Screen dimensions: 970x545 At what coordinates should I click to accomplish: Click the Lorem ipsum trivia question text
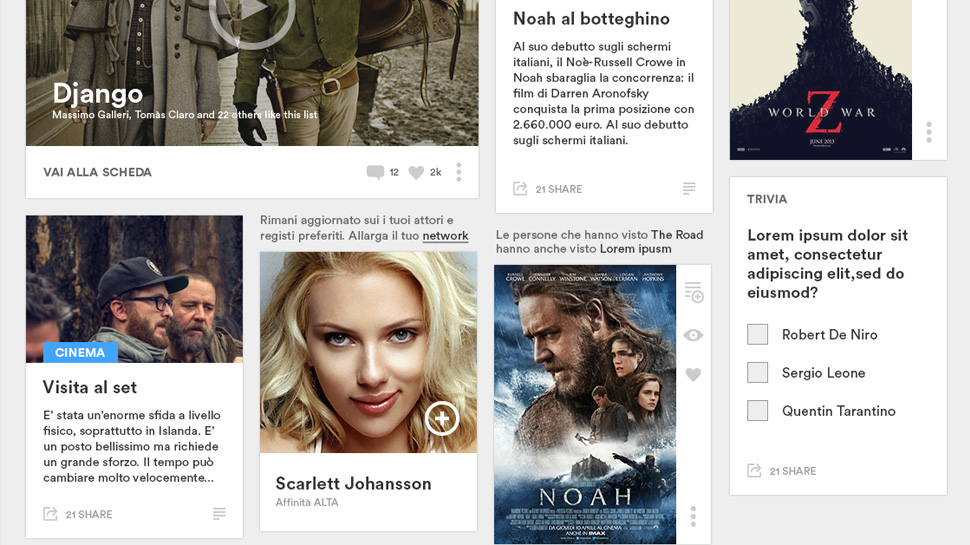pyautogui.click(x=828, y=264)
